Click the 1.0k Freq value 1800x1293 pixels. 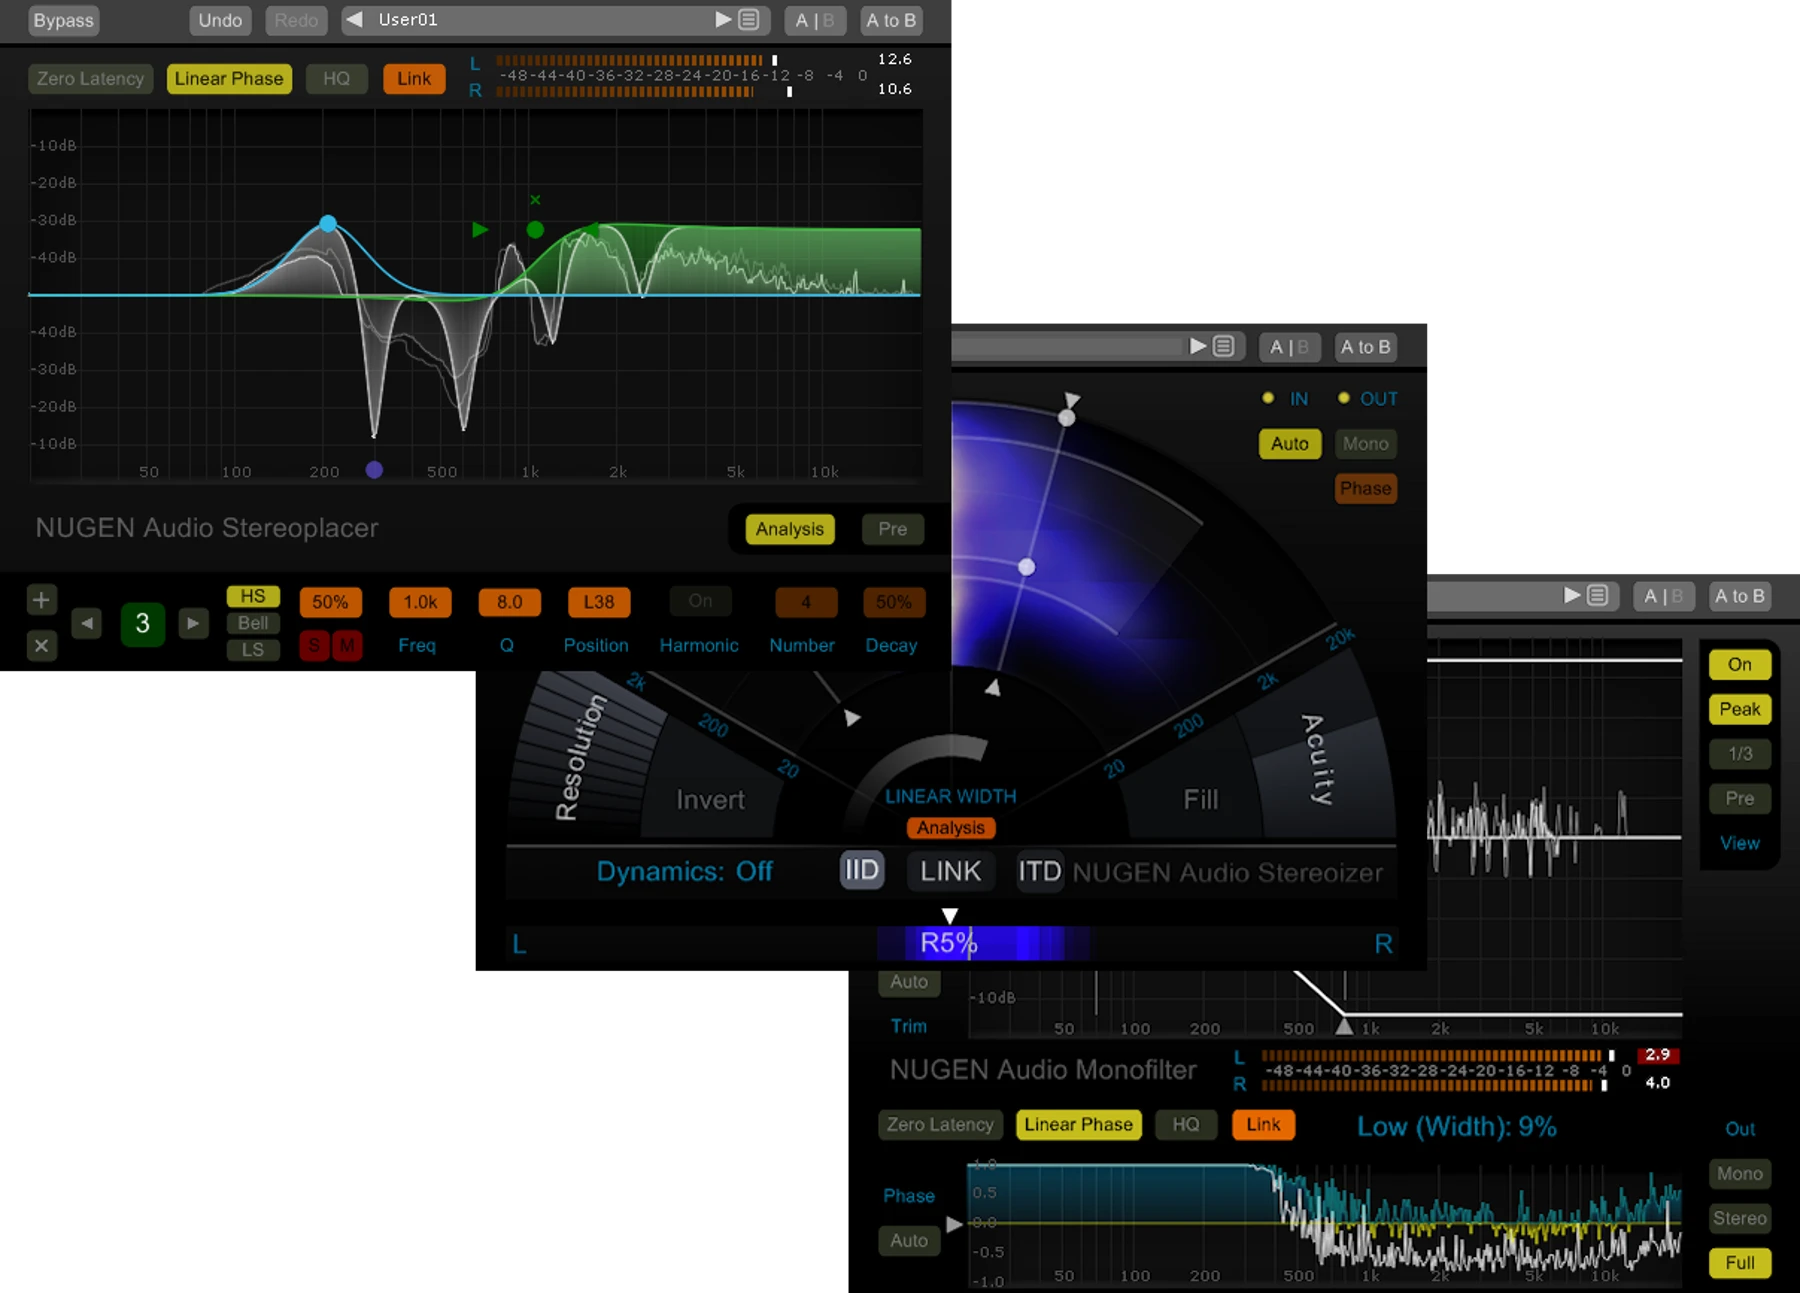(420, 602)
